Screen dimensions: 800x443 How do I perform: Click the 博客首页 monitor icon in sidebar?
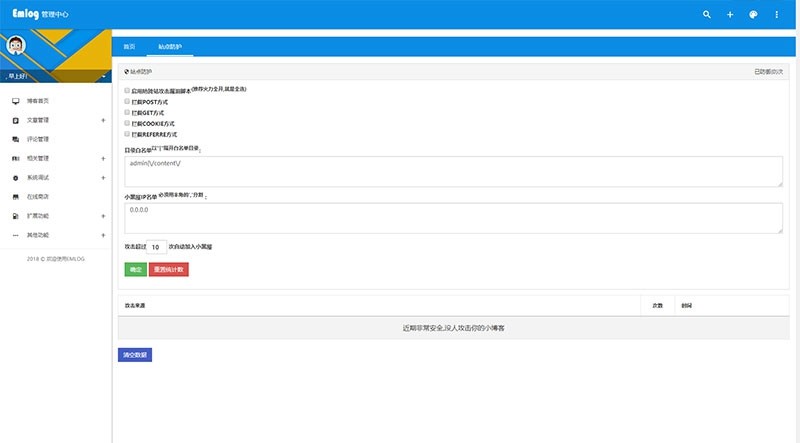tap(15, 101)
